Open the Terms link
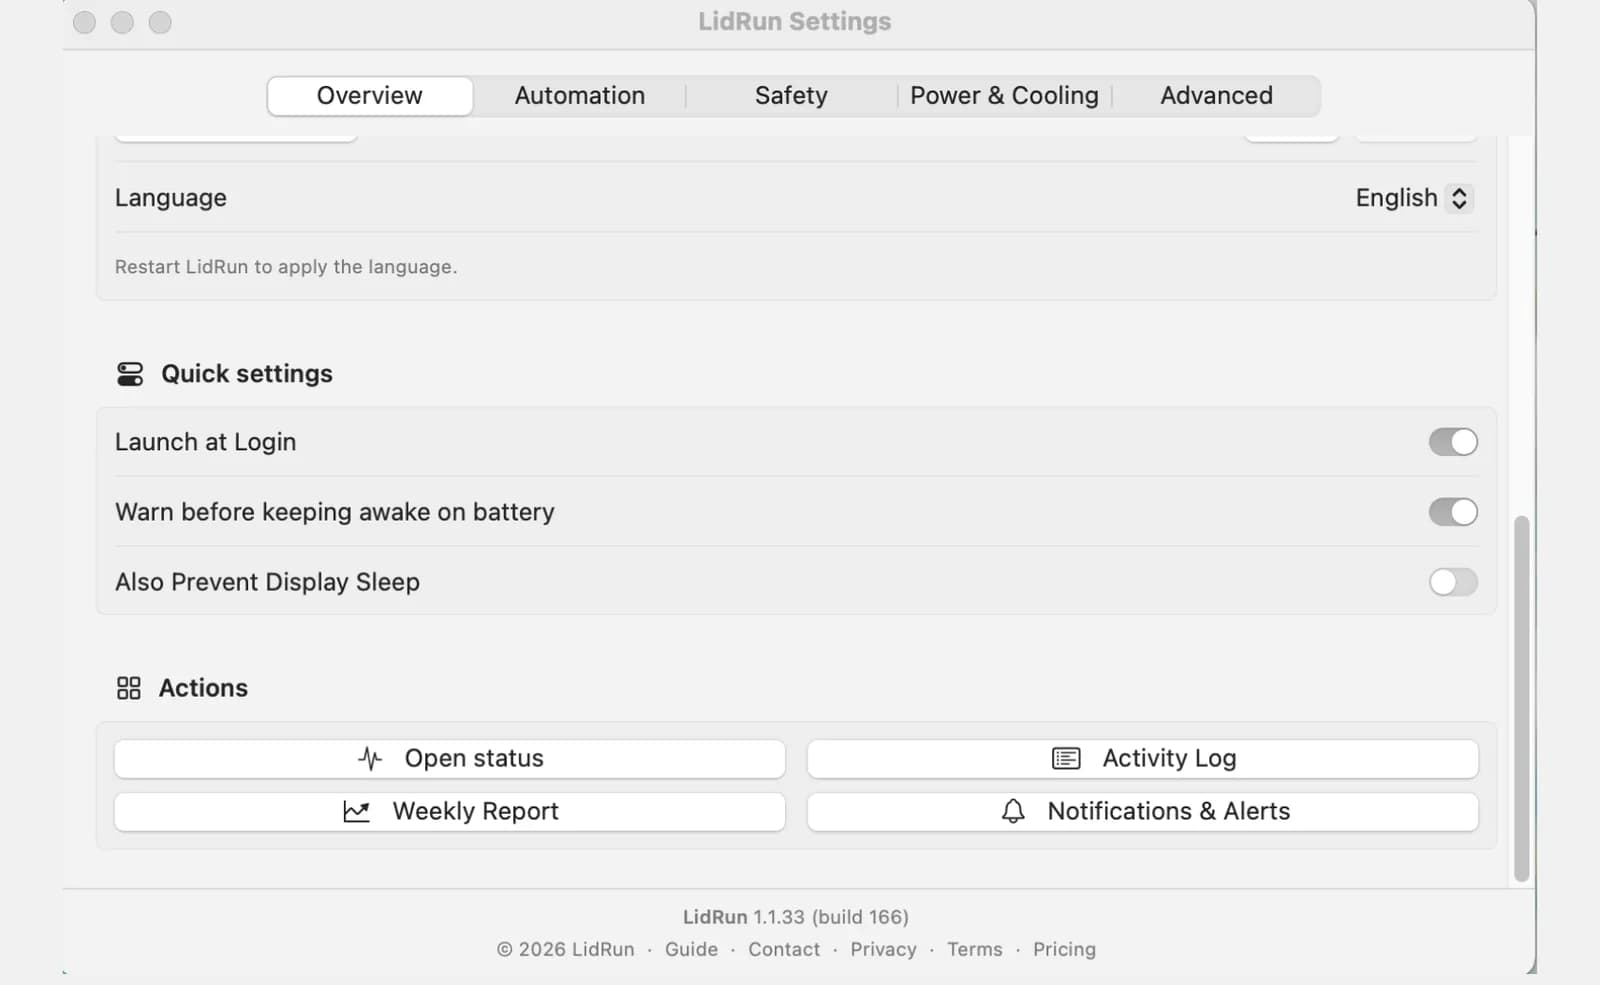This screenshot has width=1600, height=985. (x=975, y=949)
